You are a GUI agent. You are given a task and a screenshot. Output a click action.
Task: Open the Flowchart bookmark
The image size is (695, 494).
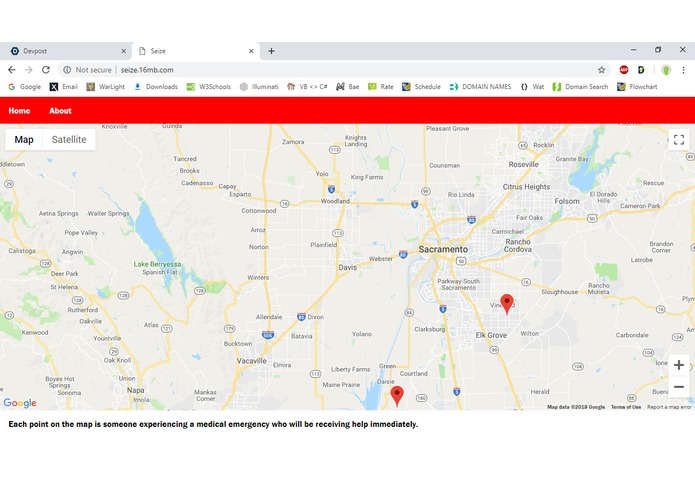[x=637, y=87]
